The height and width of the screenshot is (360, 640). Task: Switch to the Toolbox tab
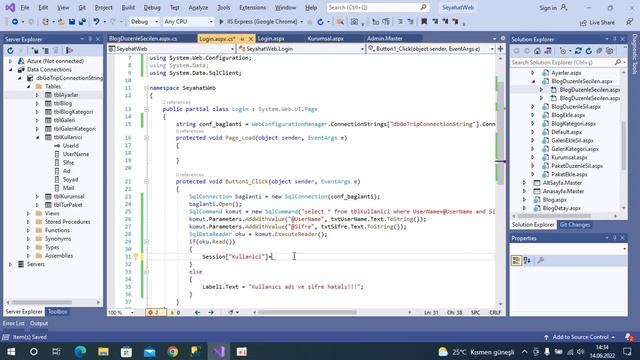58,312
